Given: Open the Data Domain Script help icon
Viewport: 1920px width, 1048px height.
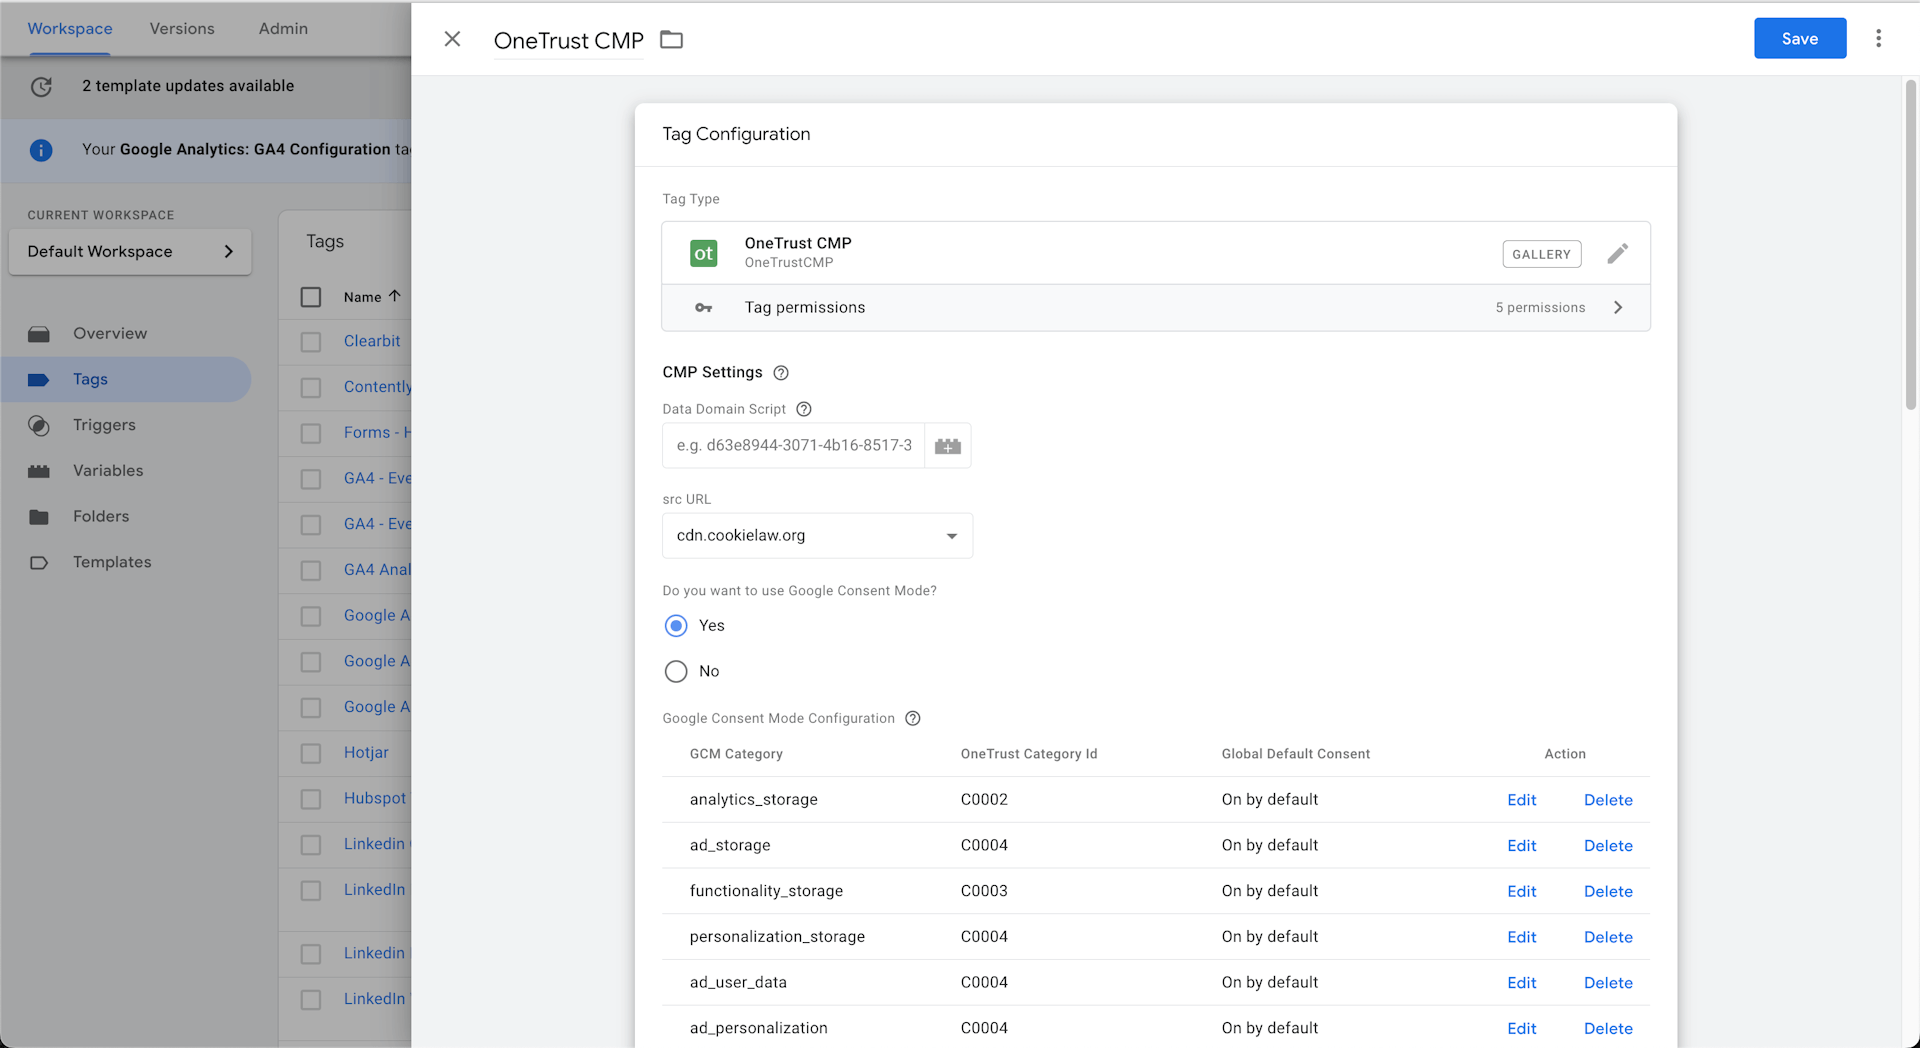Looking at the screenshot, I should [803, 409].
